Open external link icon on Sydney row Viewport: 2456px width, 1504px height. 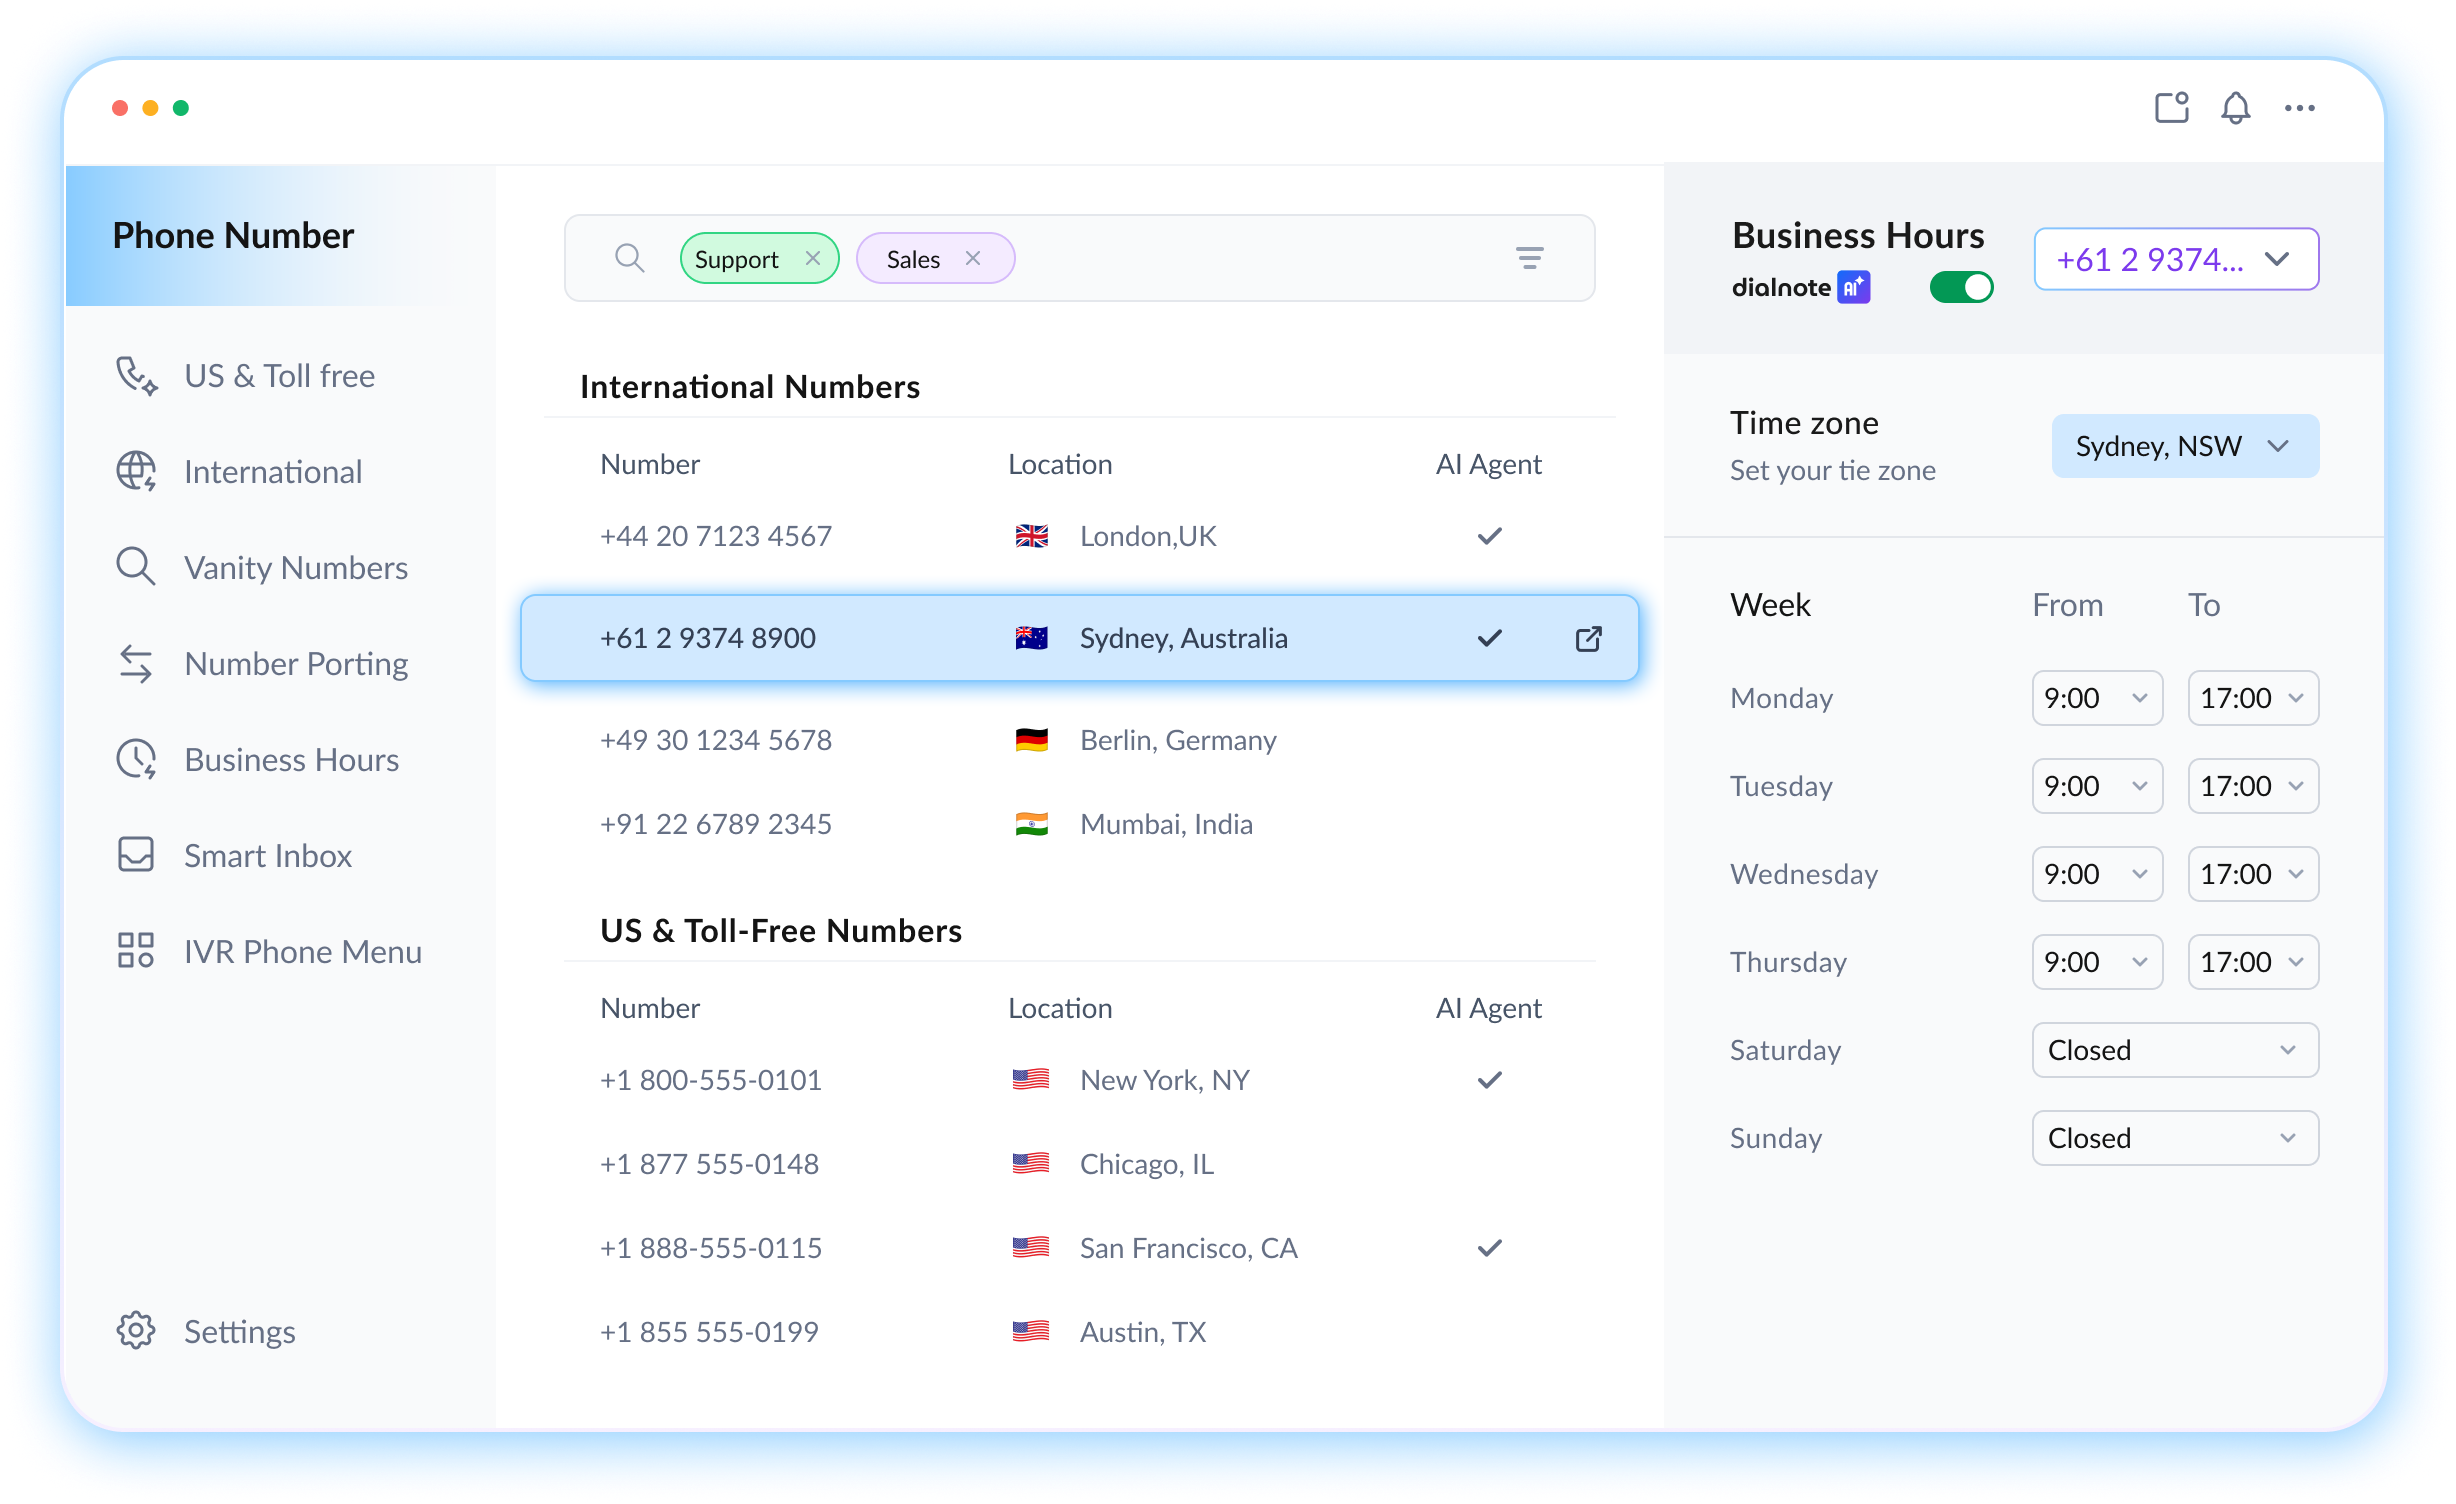(1588, 639)
